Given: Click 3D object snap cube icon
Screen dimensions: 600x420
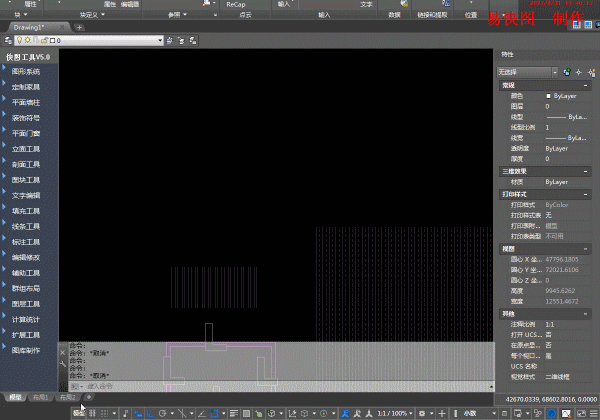Looking at the screenshot, I should tap(271, 413).
